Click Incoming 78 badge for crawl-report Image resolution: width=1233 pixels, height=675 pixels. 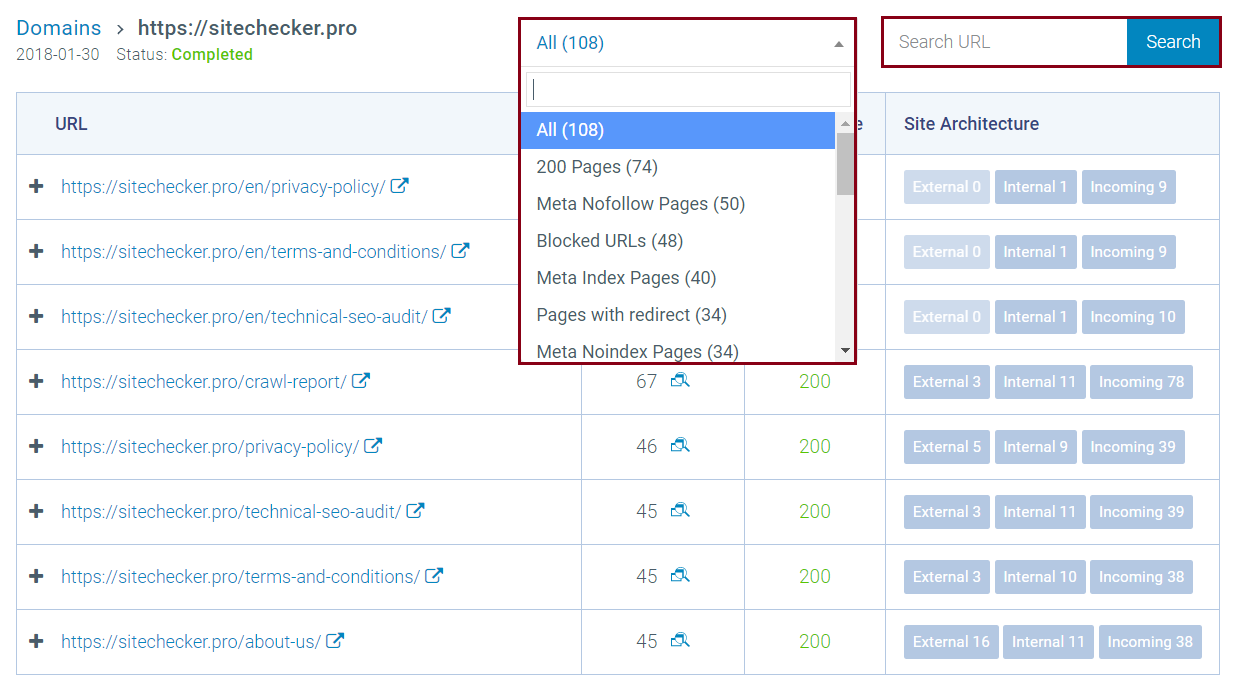1141,382
